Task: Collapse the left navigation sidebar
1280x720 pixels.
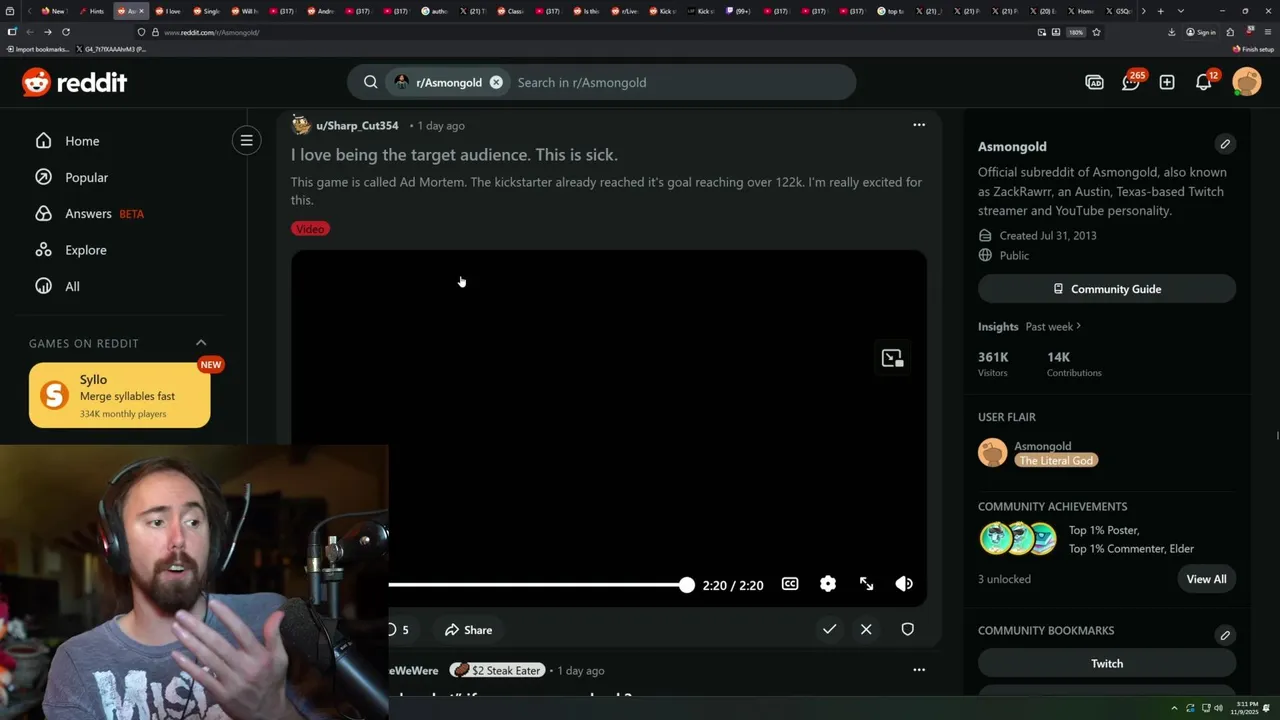Action: tap(246, 141)
